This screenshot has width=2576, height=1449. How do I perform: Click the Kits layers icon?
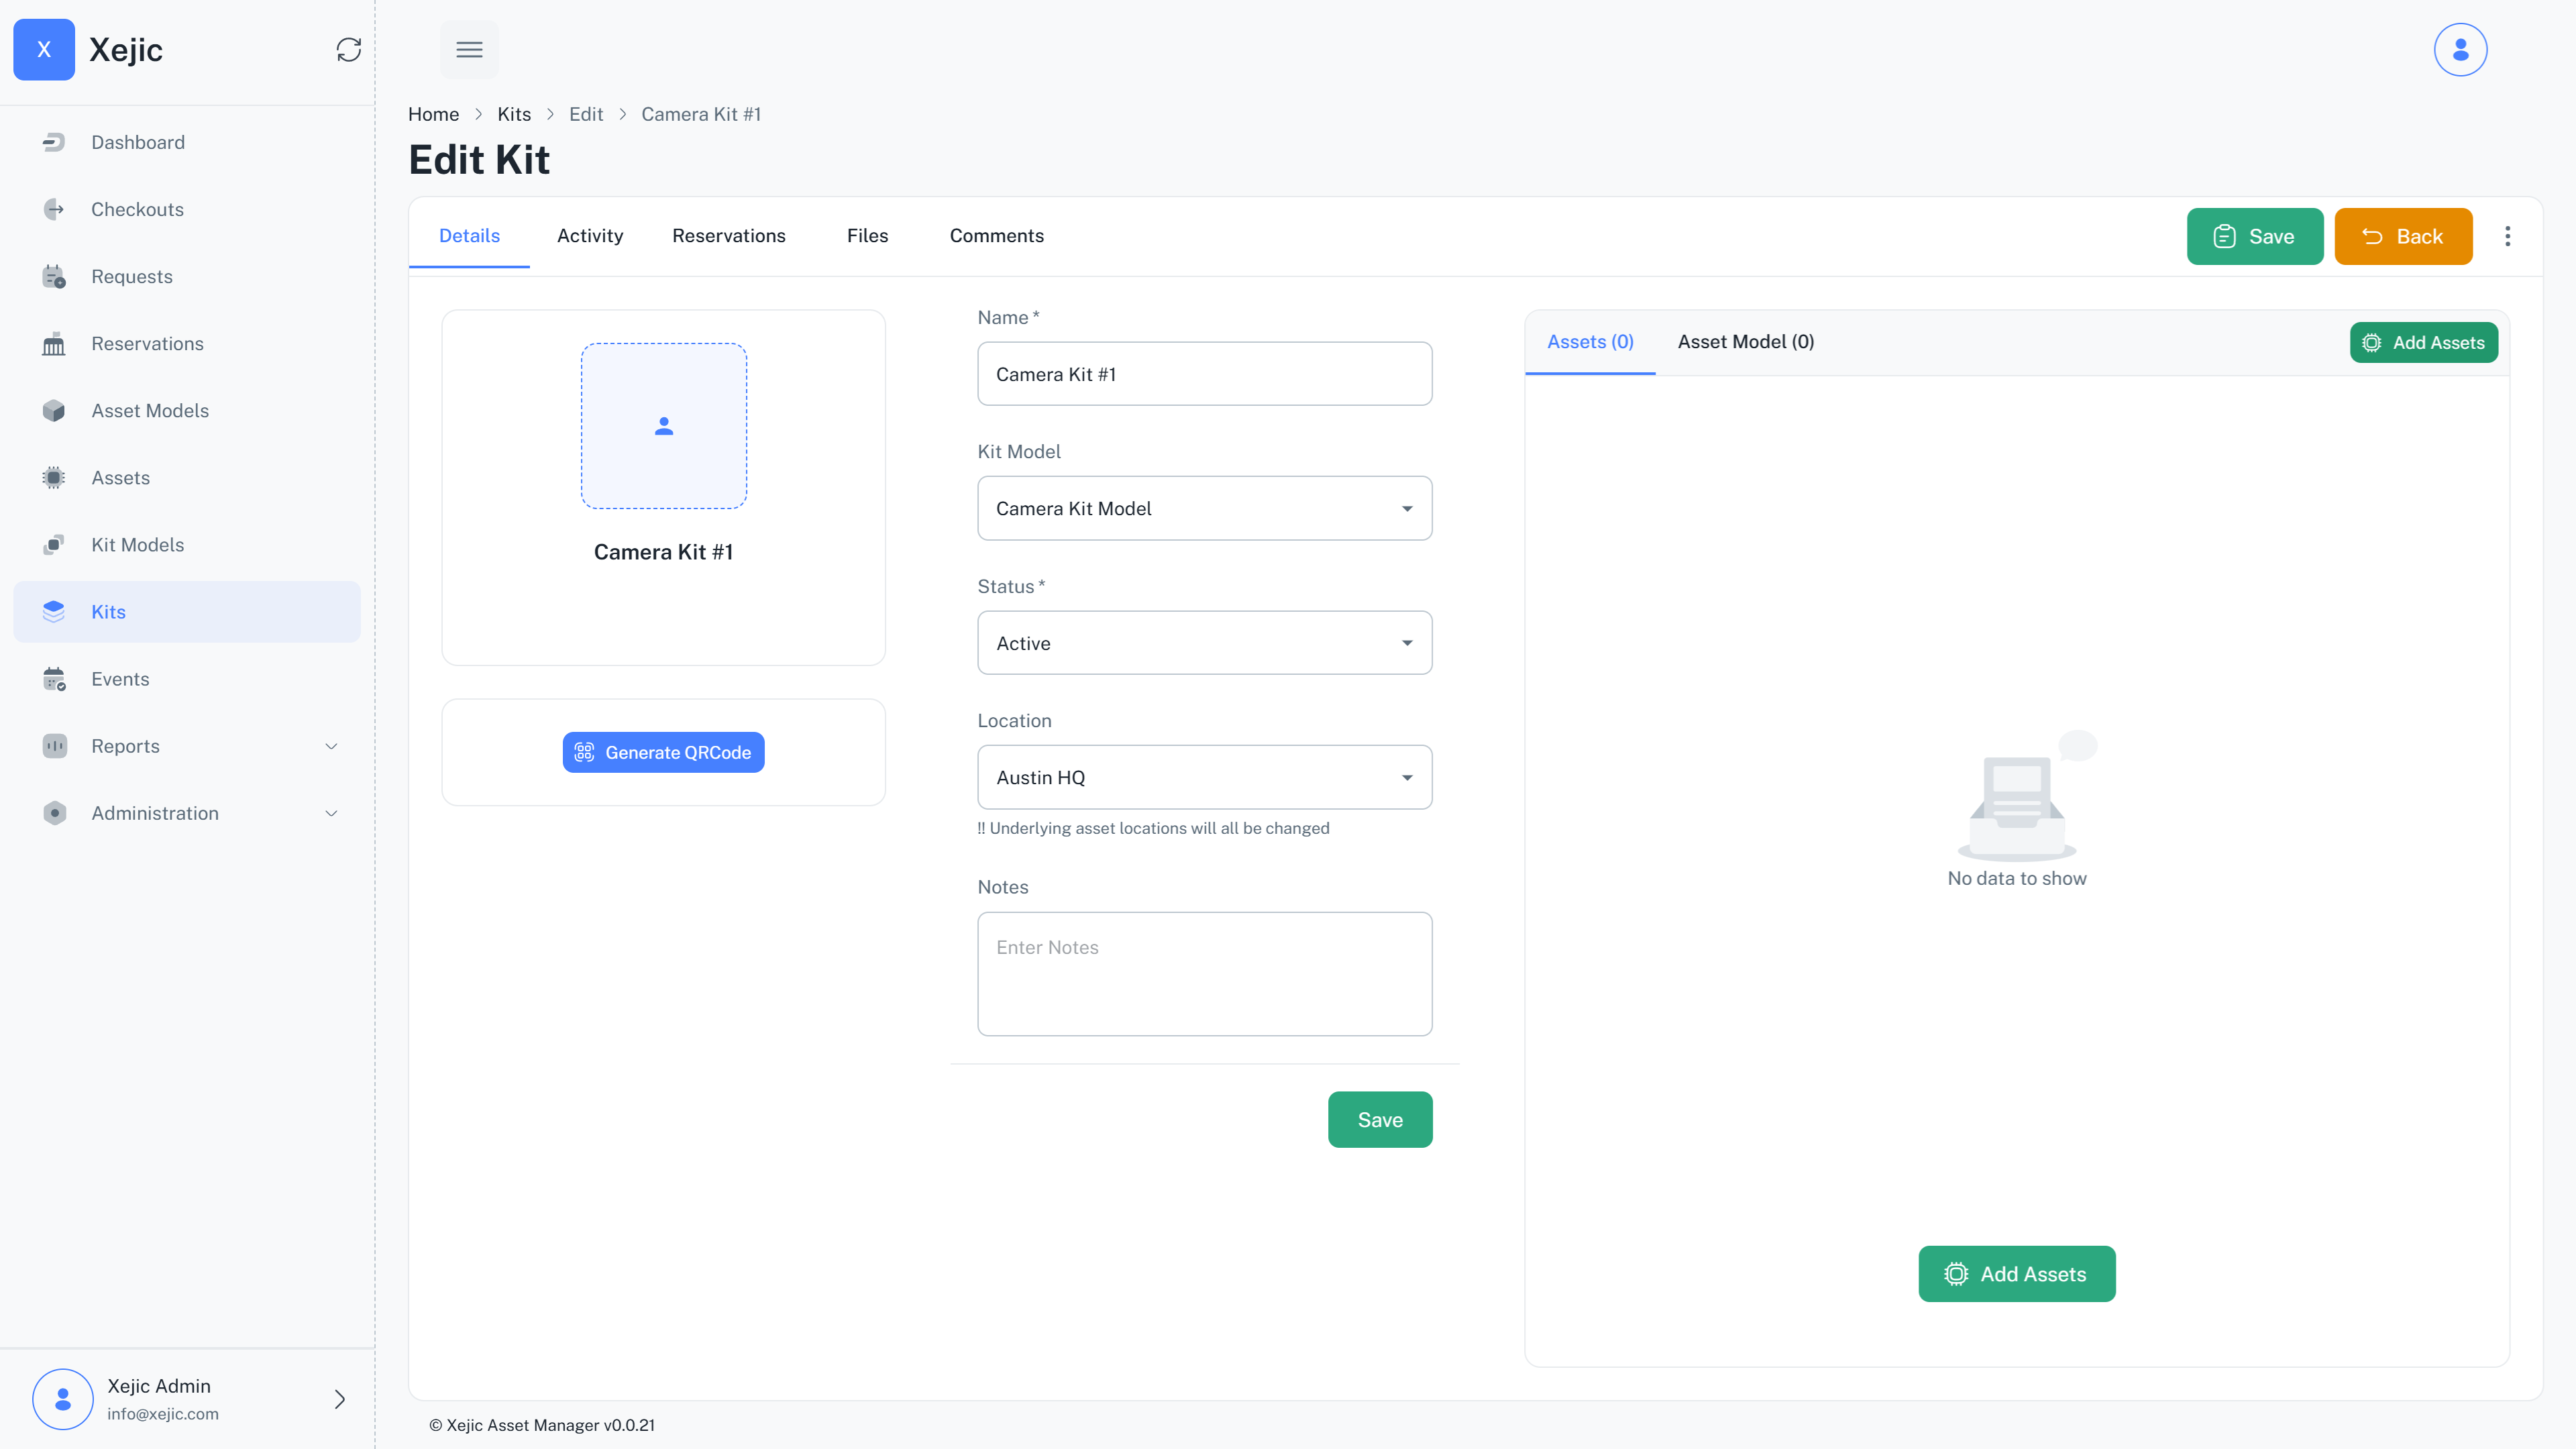point(54,611)
